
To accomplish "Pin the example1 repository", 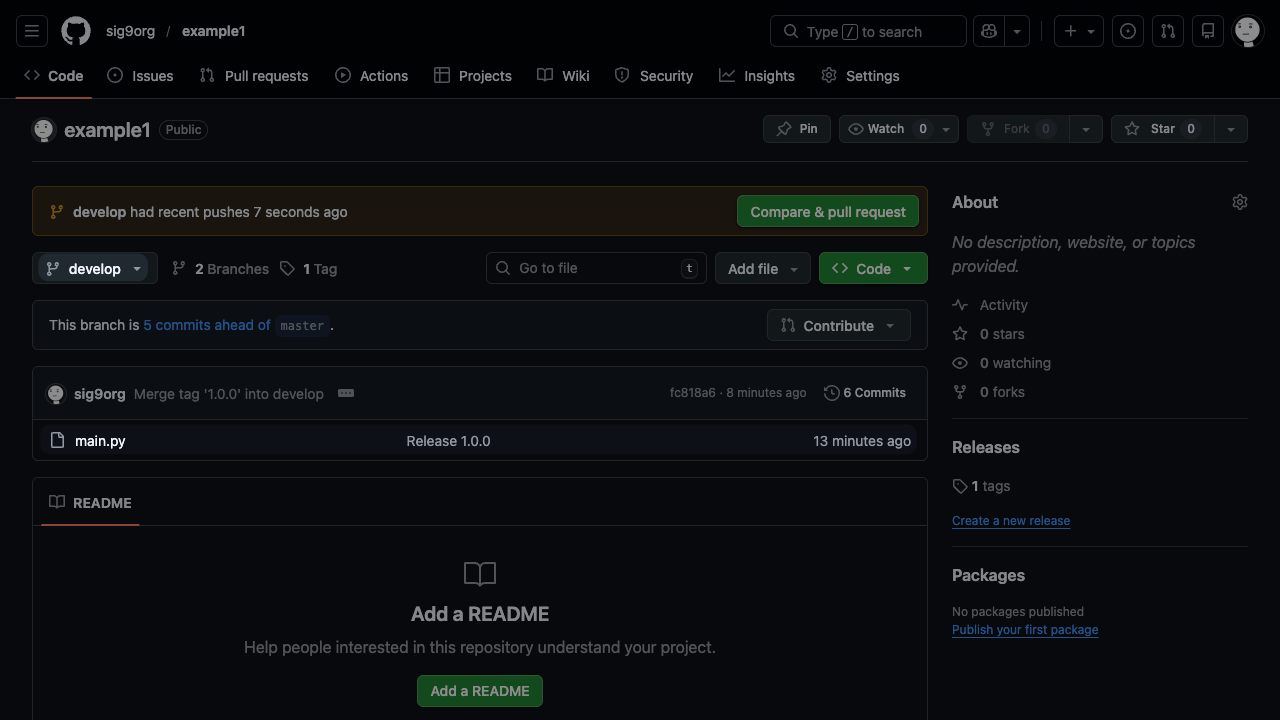I will (x=797, y=129).
